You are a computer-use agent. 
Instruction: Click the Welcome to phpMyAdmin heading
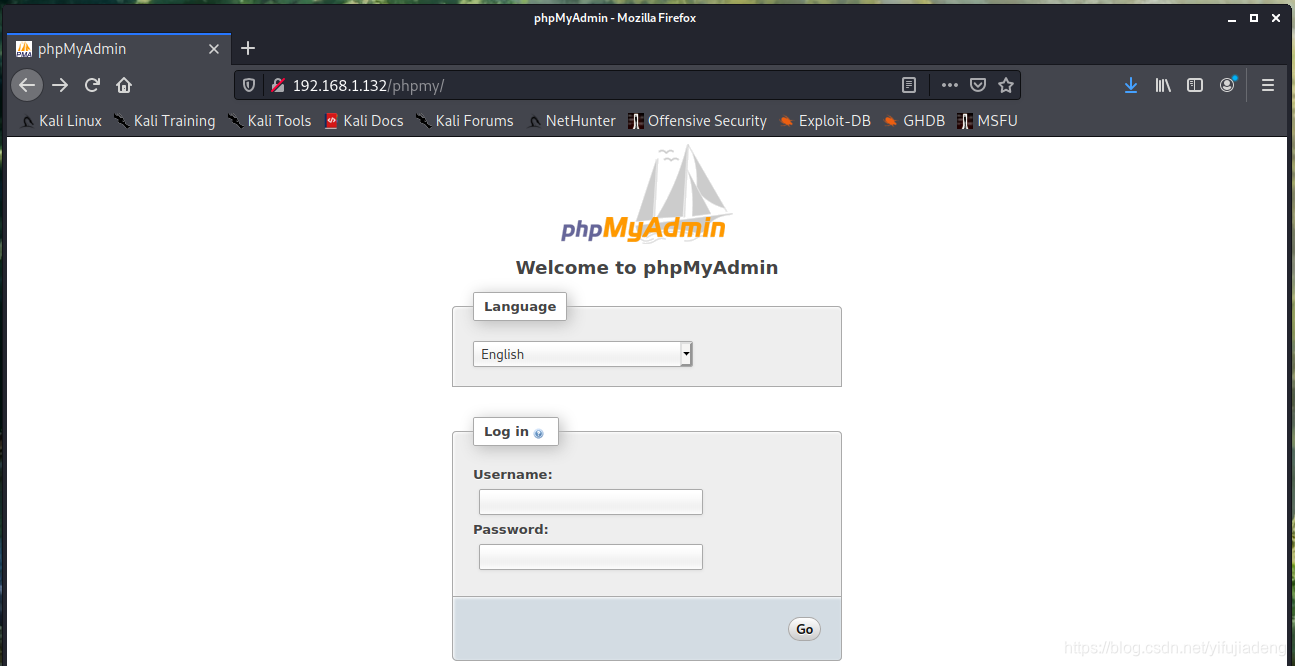[x=647, y=268]
